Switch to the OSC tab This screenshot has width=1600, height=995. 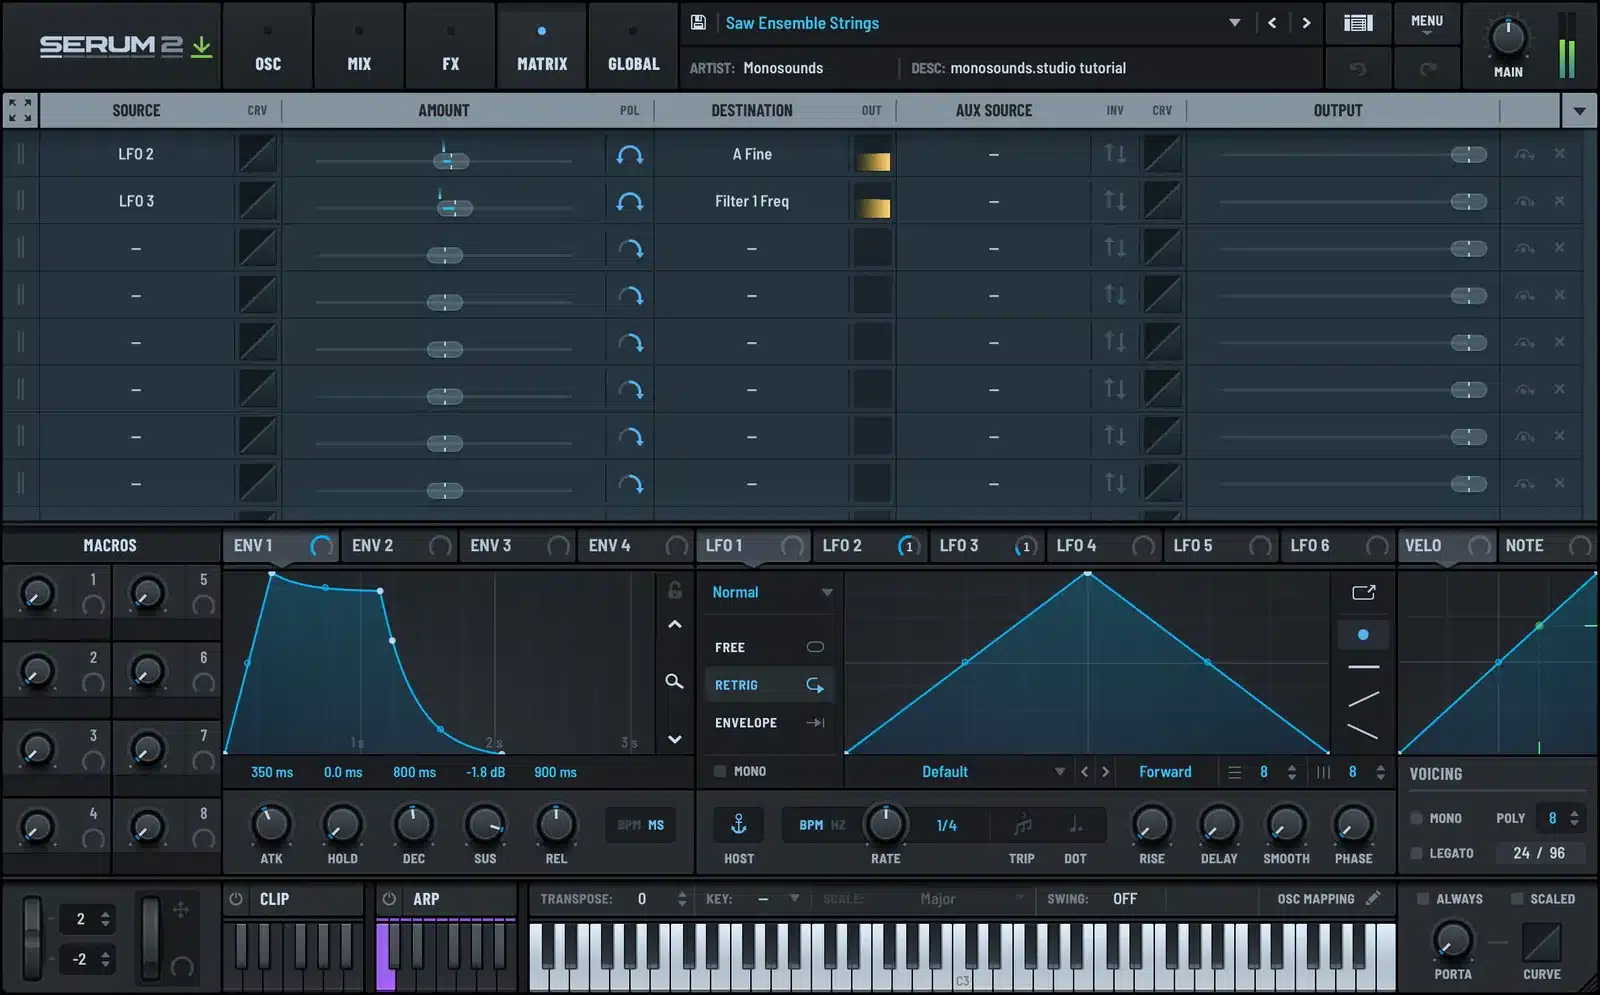(x=268, y=46)
